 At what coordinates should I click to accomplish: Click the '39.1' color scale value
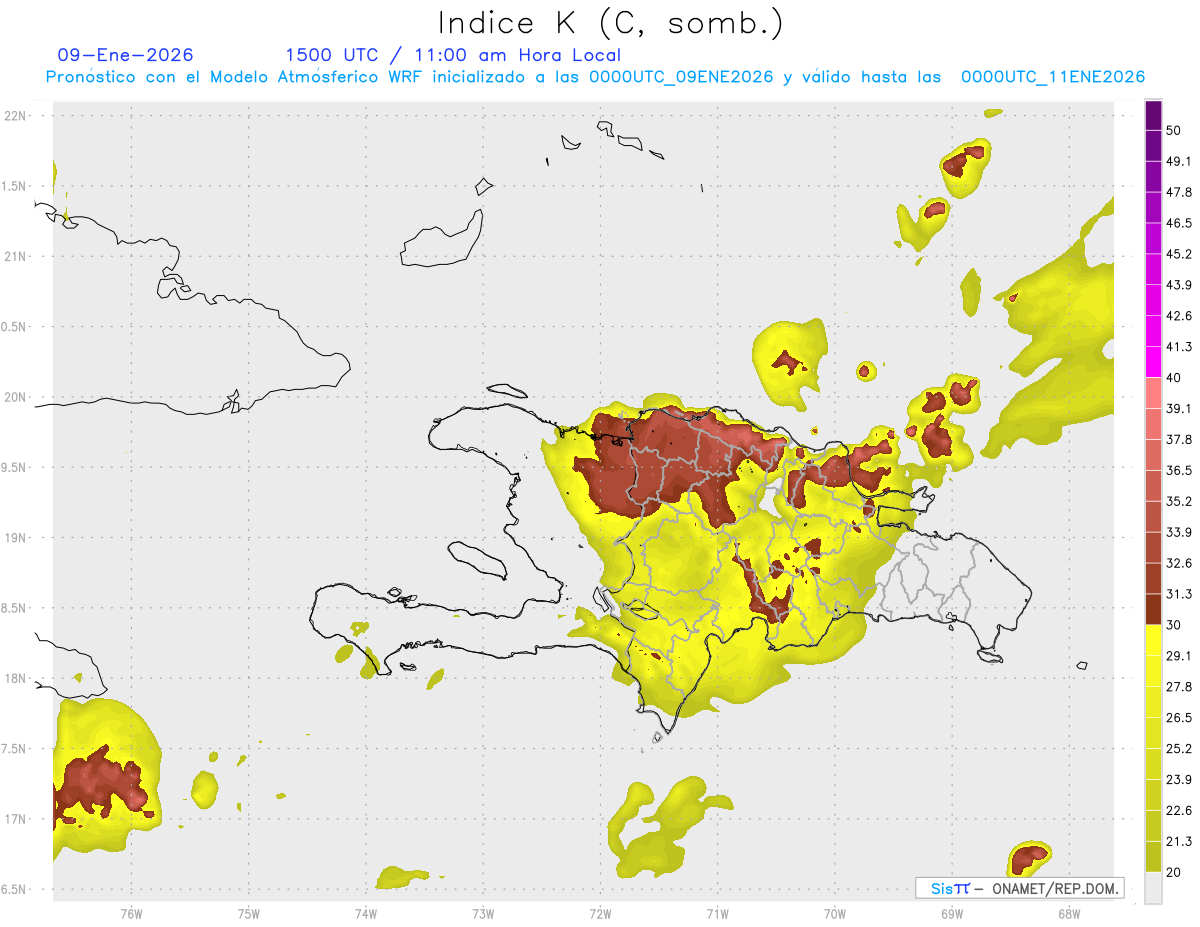pos(1179,408)
